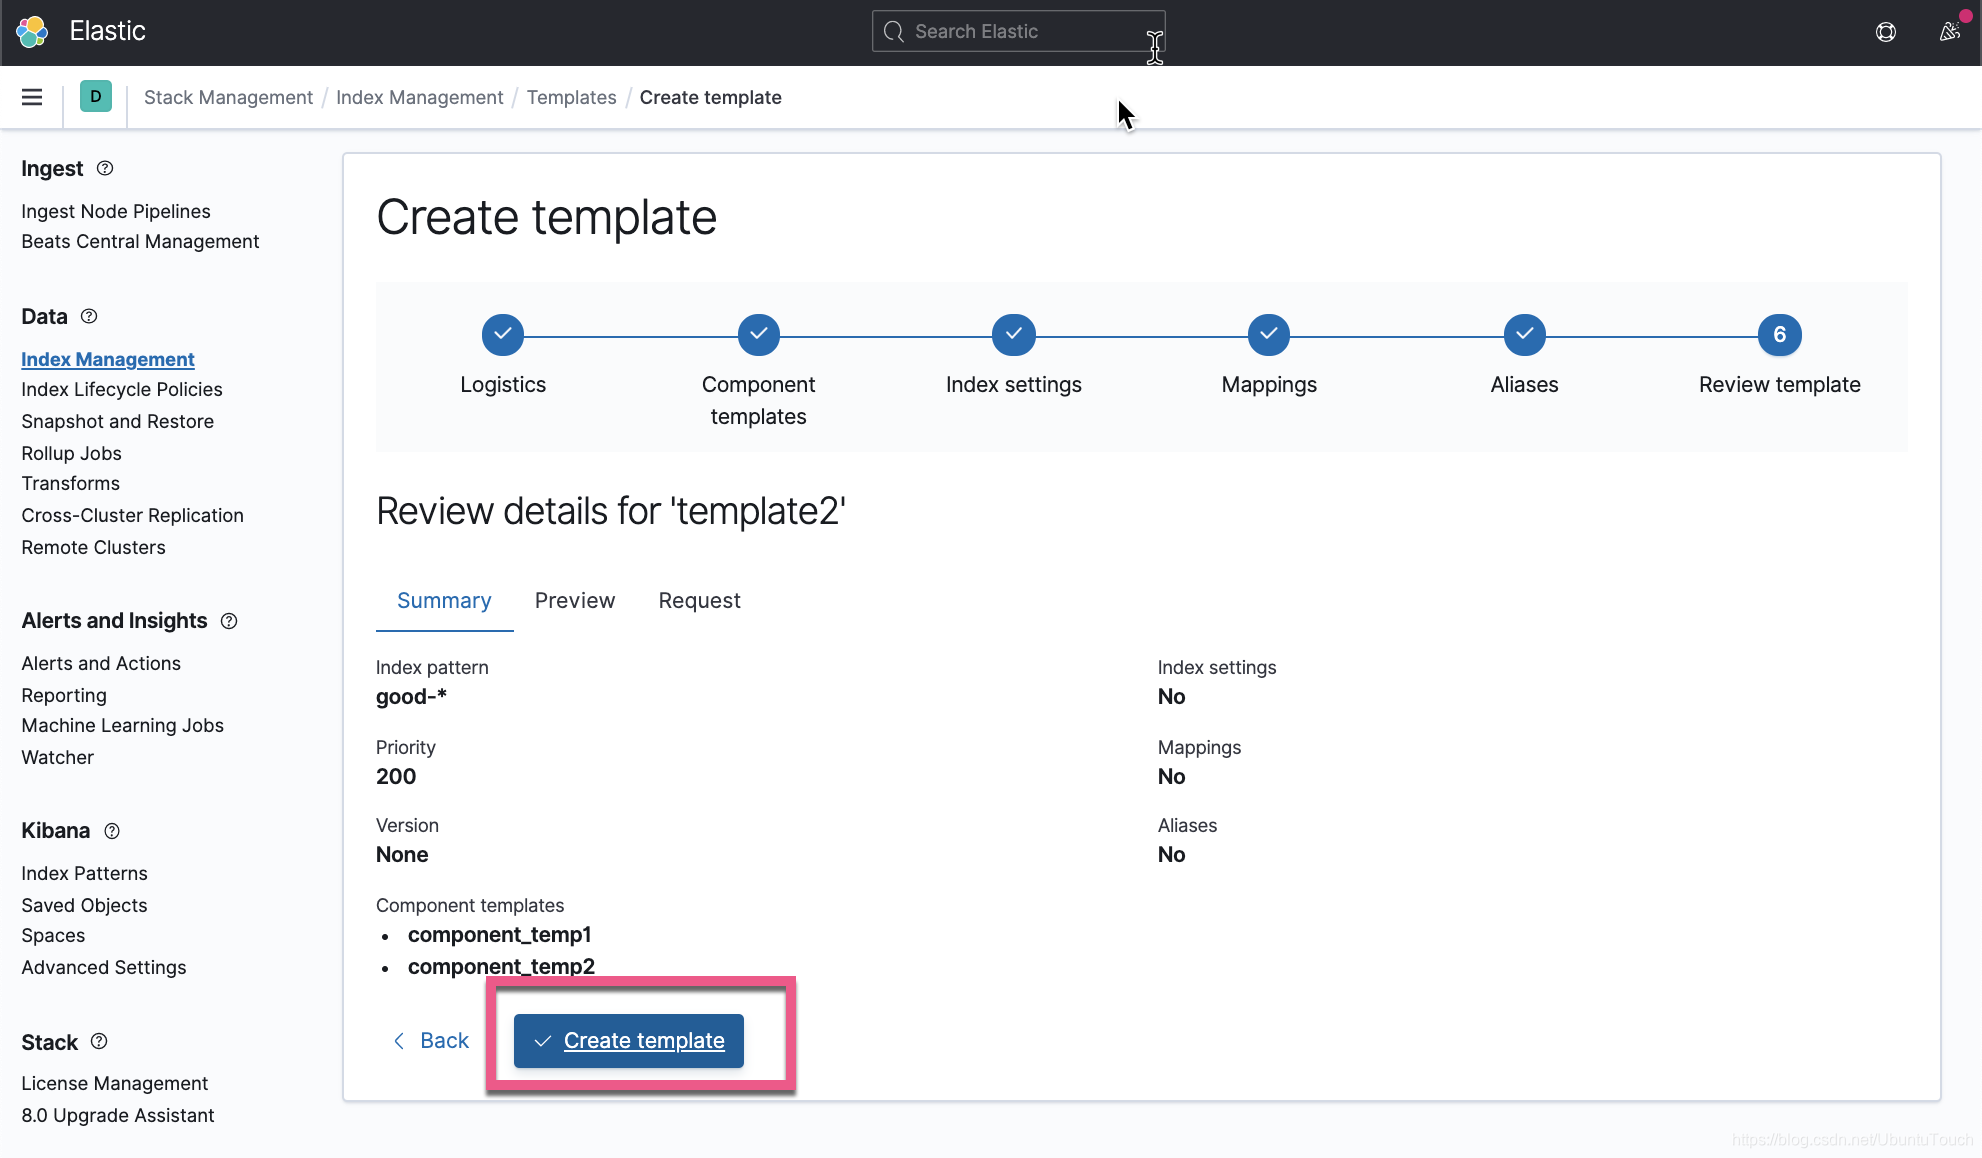Viewport: 1982px width, 1158px height.
Task: Click the Stack section help icon
Action: [99, 1041]
